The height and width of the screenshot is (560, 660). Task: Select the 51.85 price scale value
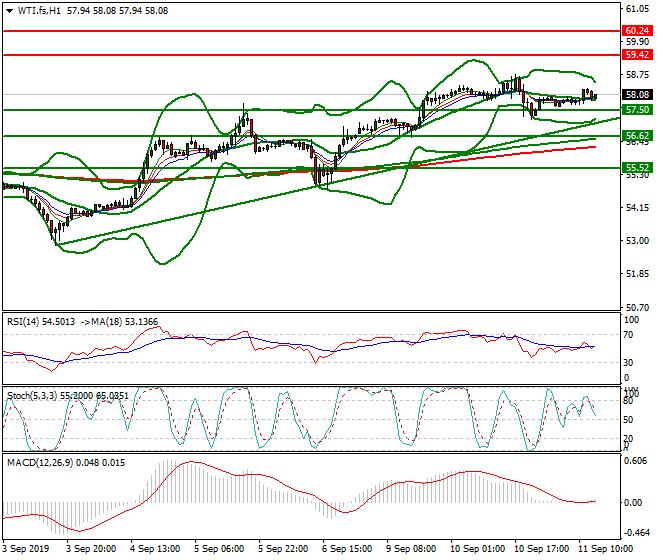pos(637,274)
